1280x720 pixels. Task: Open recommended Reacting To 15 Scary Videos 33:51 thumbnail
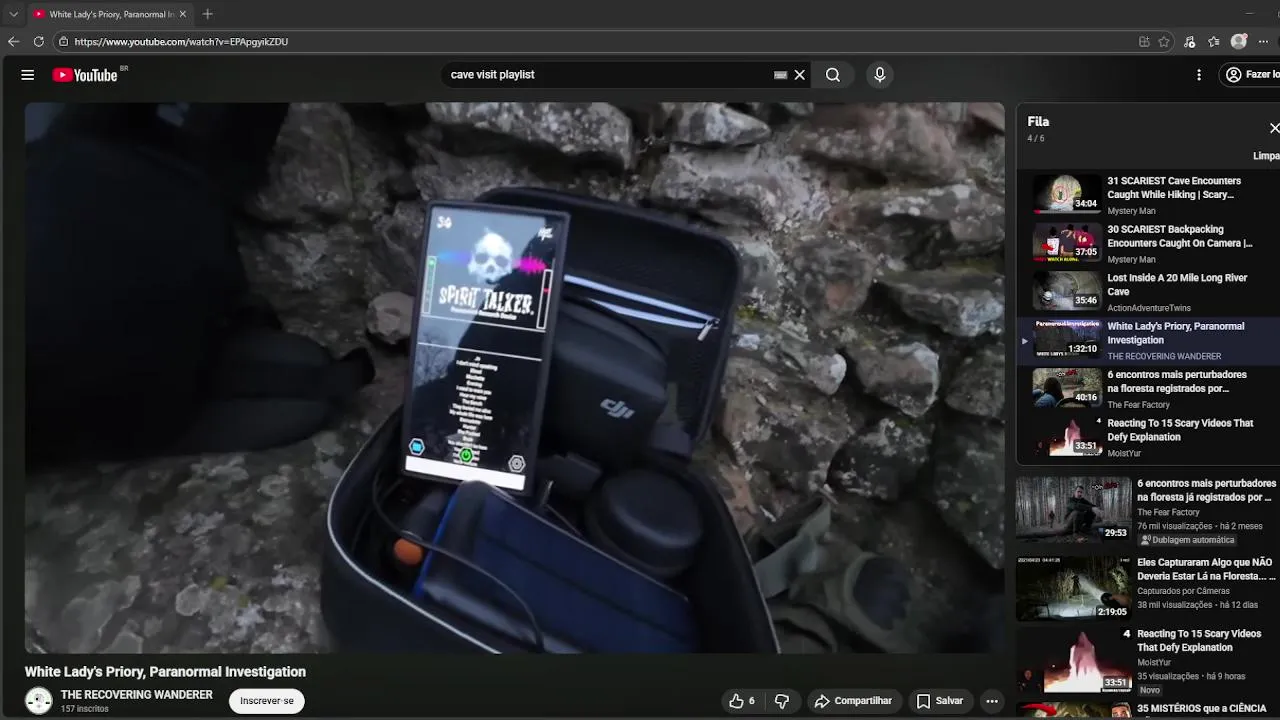click(x=1073, y=660)
